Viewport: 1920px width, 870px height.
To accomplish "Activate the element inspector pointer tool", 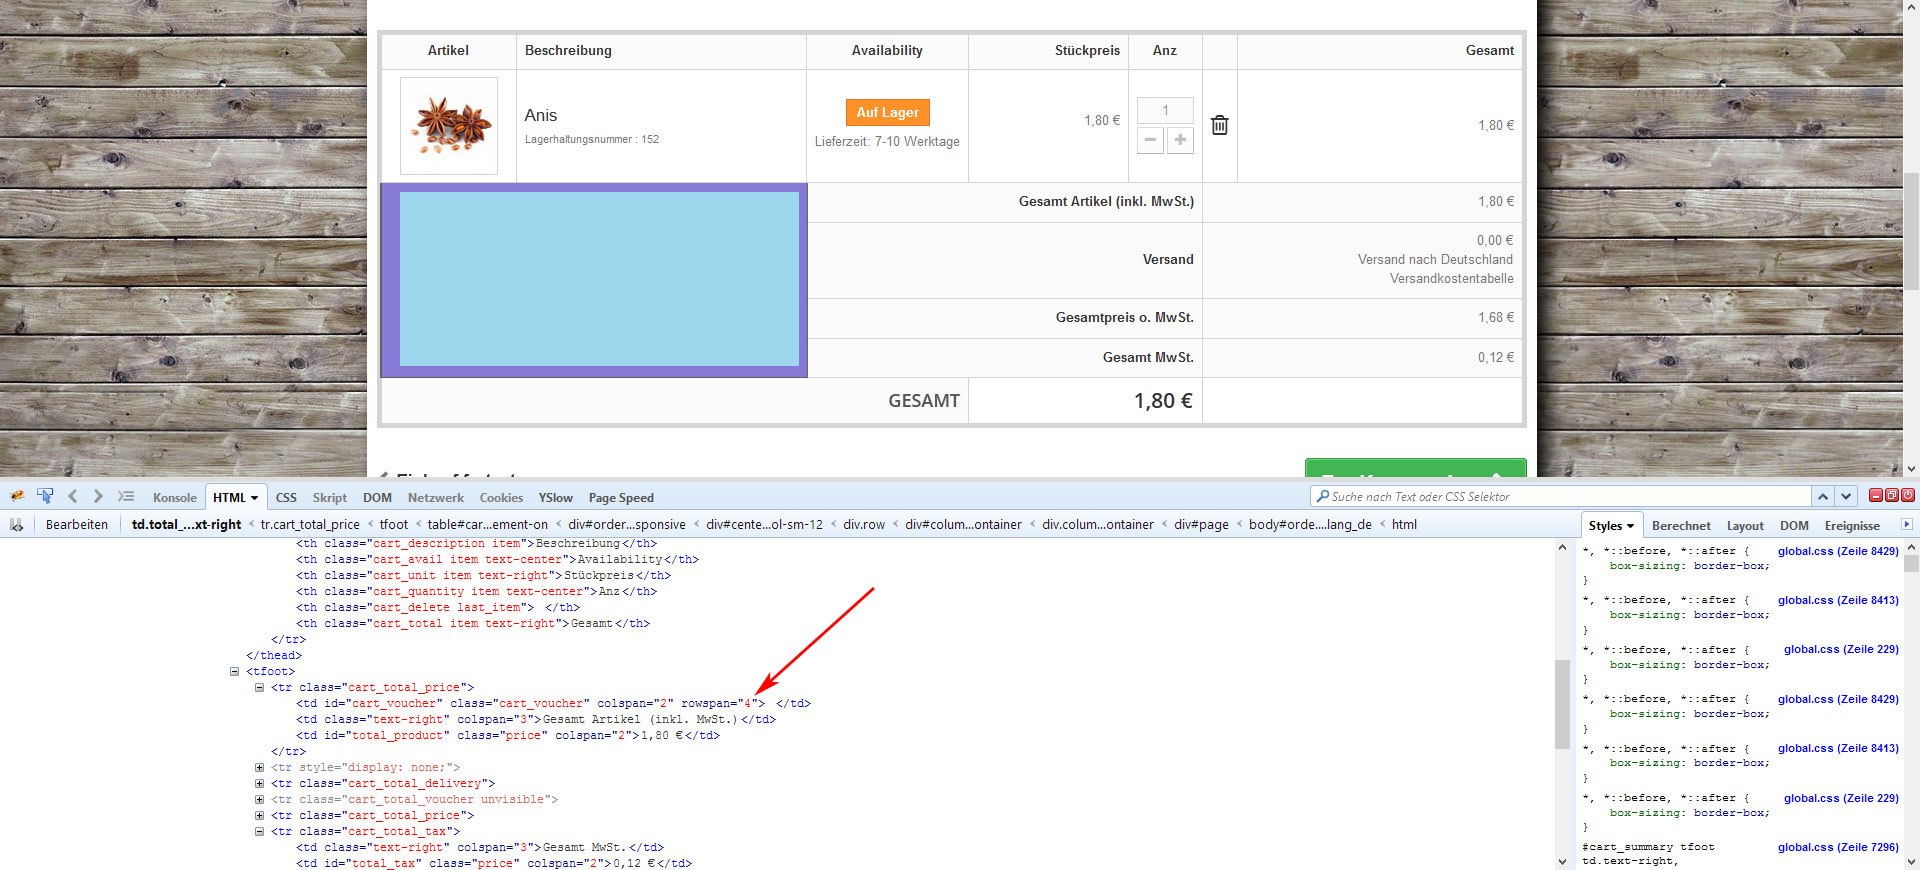I will [45, 496].
